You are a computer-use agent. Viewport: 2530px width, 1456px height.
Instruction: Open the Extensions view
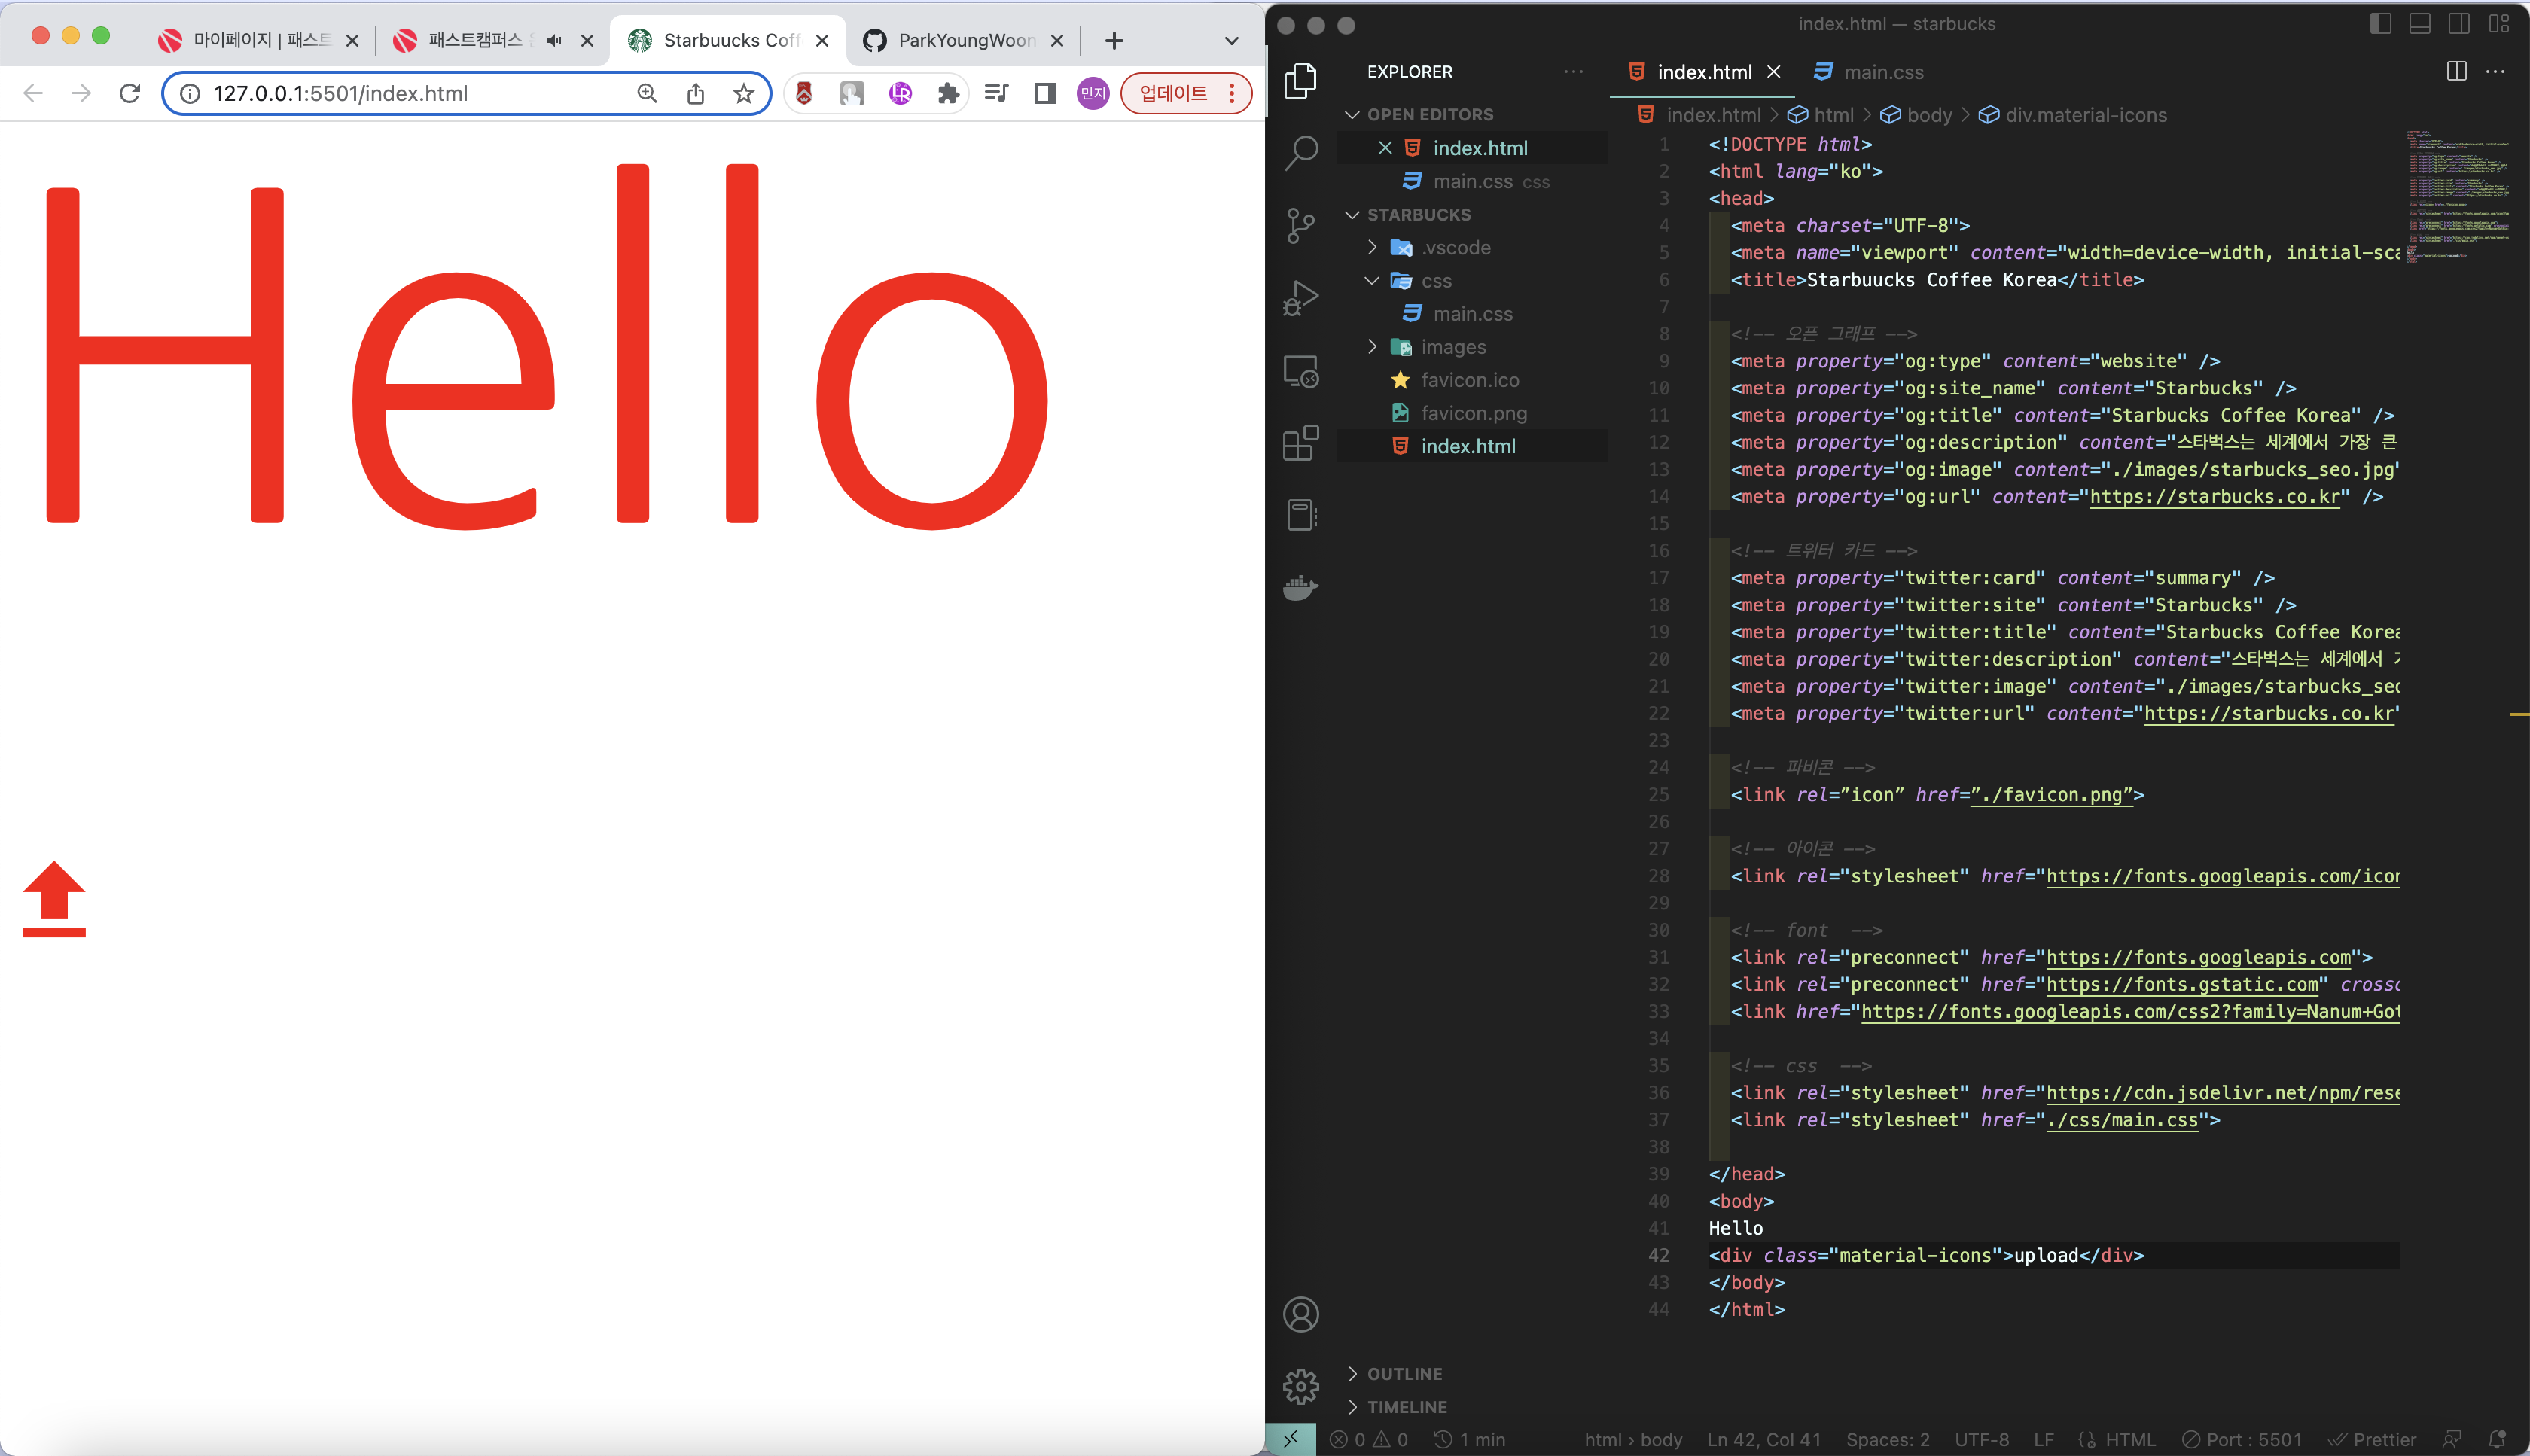point(1301,443)
